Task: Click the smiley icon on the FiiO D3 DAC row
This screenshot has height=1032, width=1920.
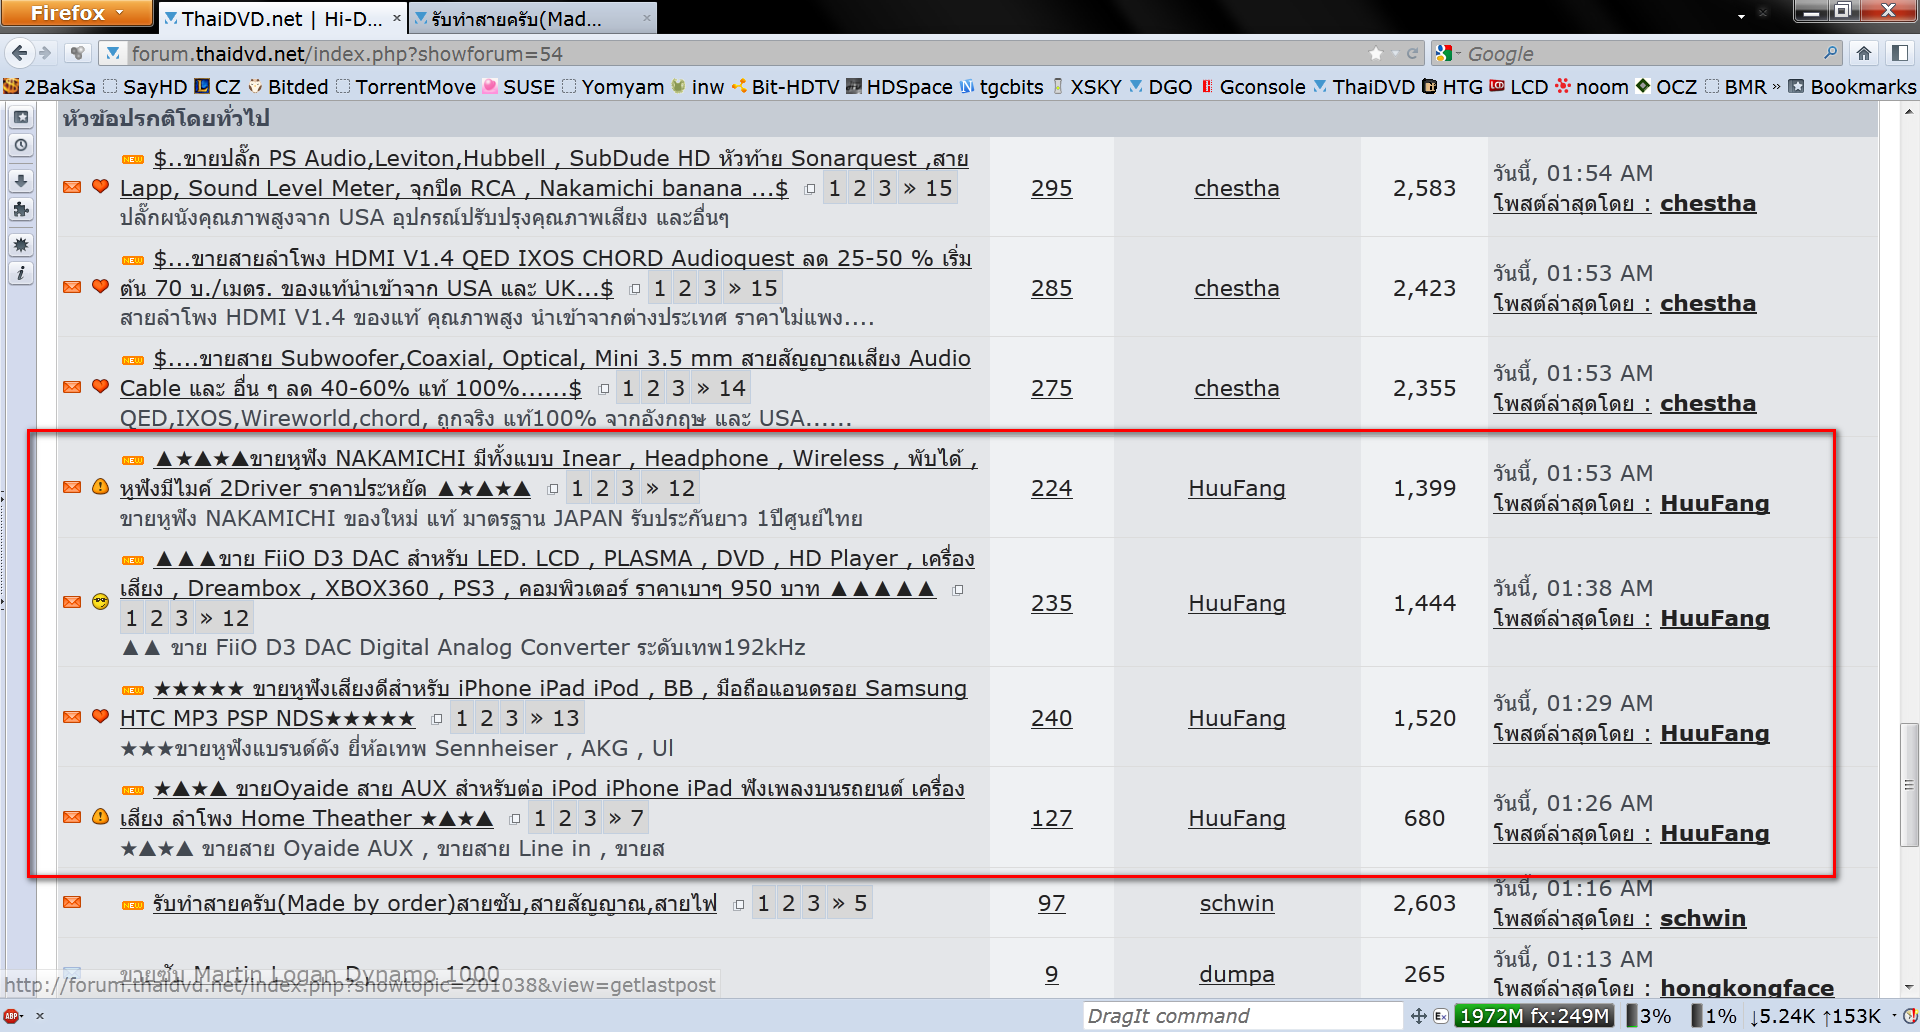Action: point(100,601)
